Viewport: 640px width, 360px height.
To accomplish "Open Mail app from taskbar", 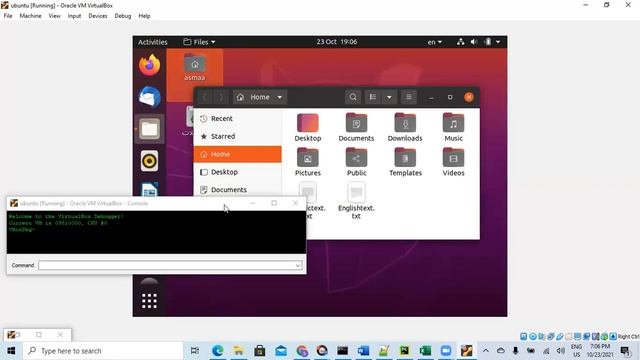I will [281, 351].
